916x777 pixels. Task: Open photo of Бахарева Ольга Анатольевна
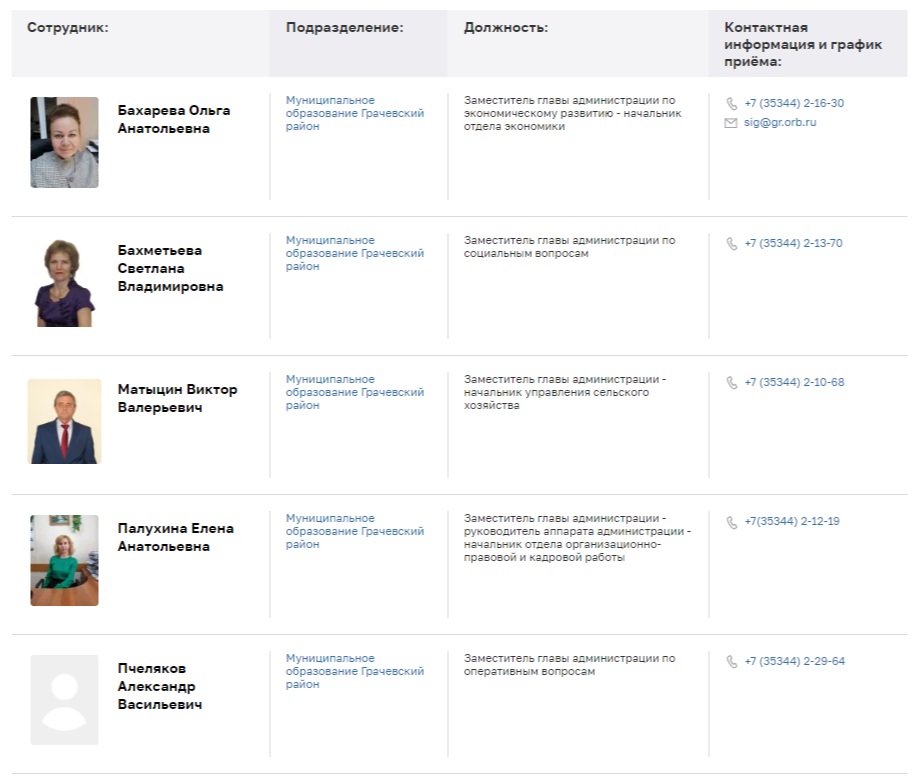(64, 142)
